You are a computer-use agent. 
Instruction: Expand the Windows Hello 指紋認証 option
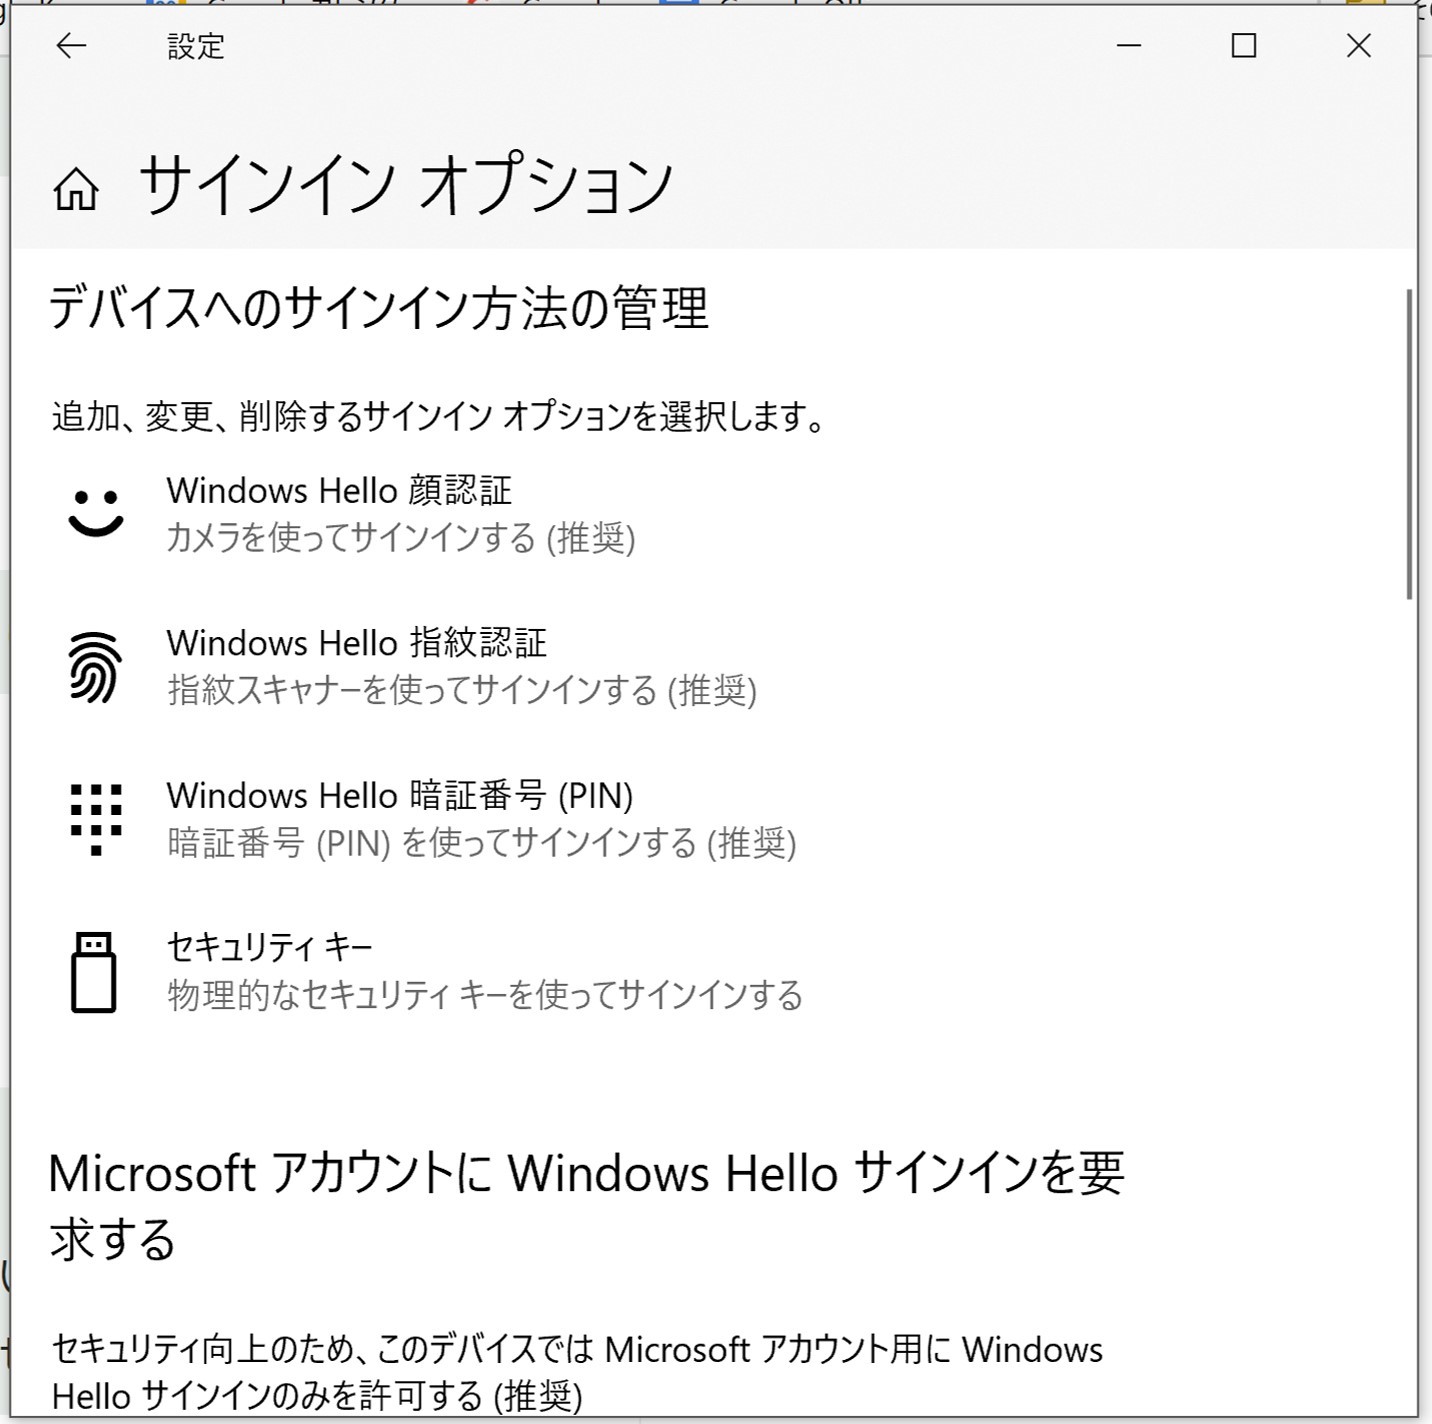click(x=356, y=643)
